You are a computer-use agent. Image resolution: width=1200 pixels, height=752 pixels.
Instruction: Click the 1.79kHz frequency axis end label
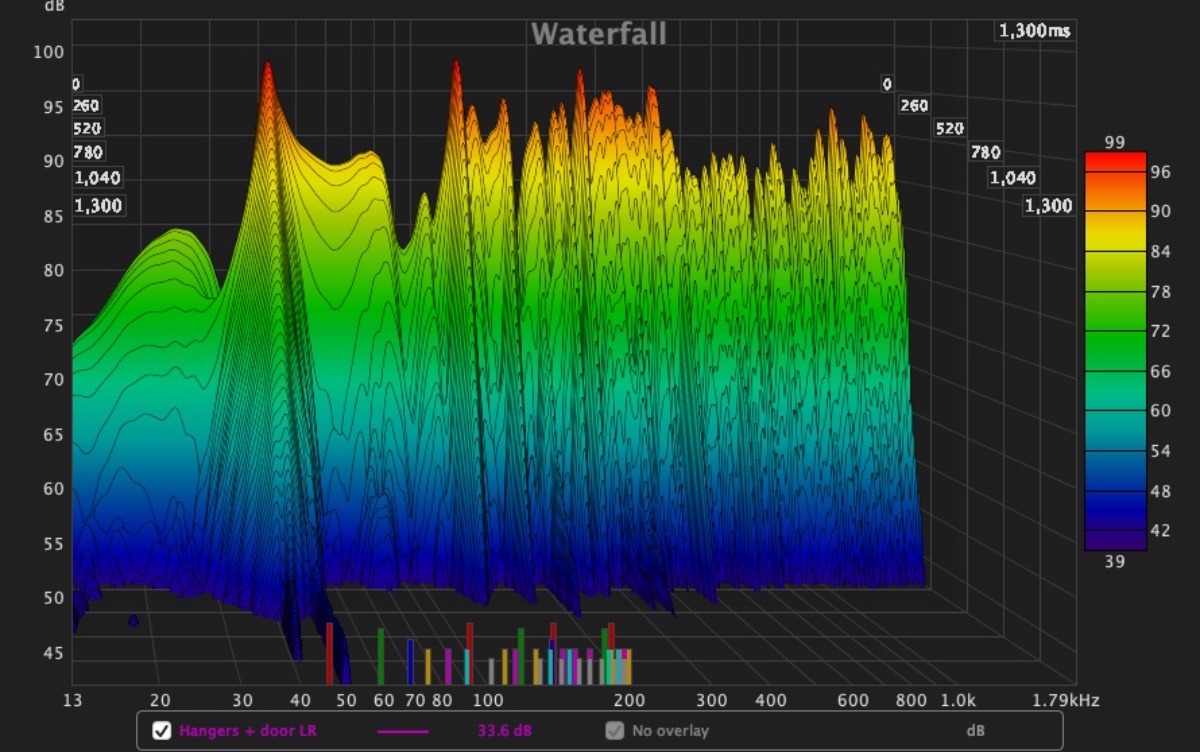click(1069, 700)
